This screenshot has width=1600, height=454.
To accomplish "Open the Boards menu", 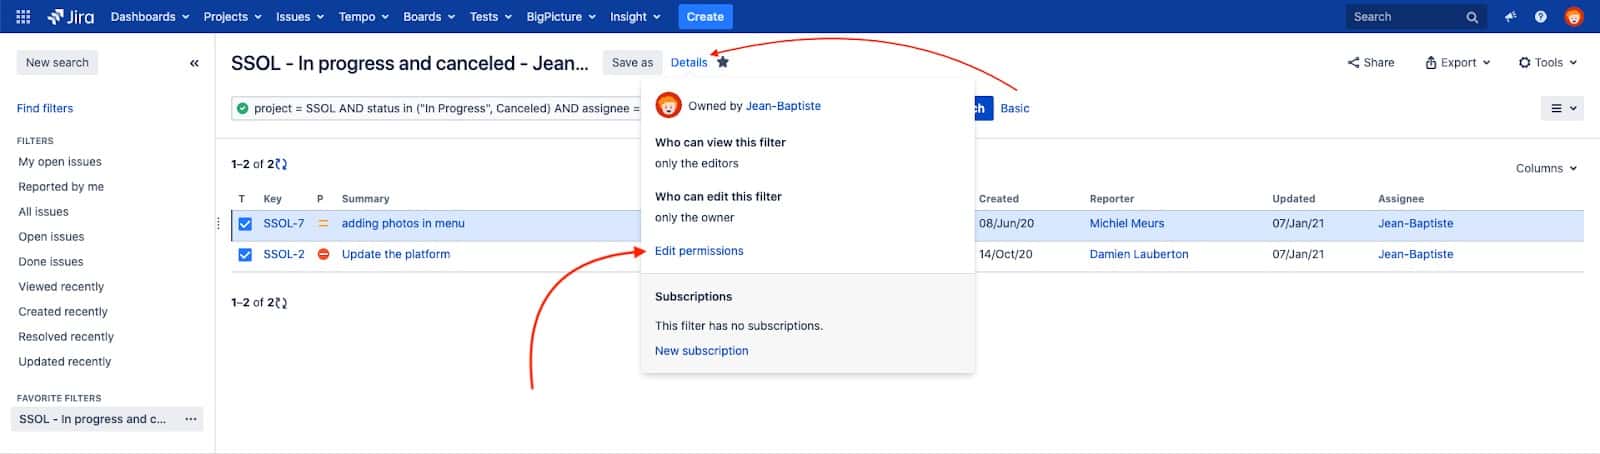I will (429, 17).
